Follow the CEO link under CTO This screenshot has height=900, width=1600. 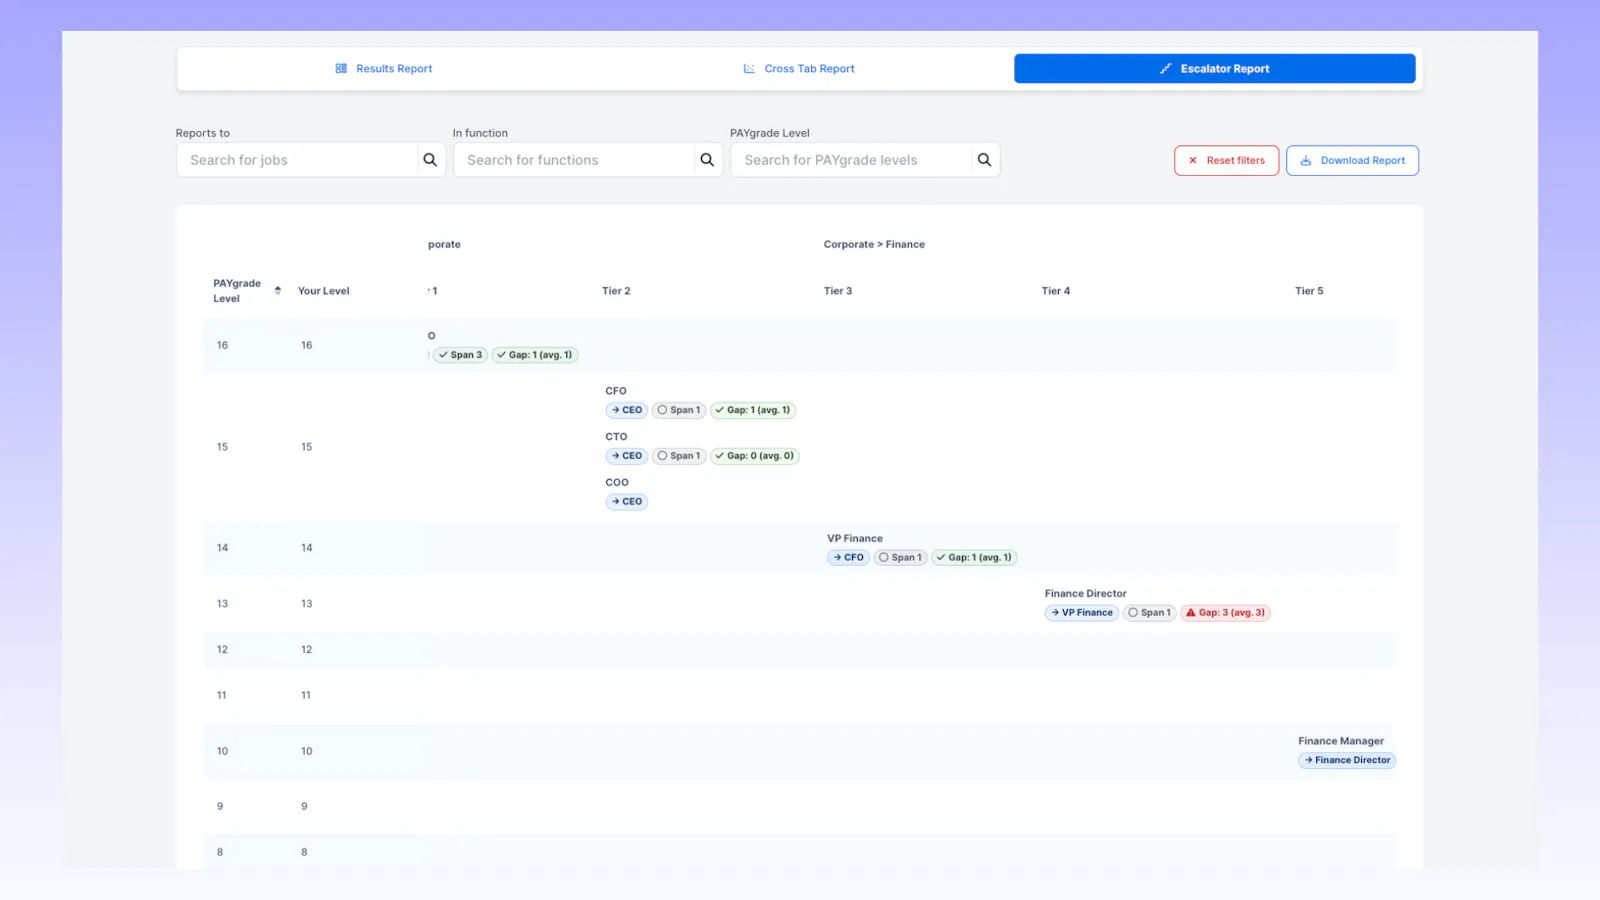pyautogui.click(x=627, y=456)
